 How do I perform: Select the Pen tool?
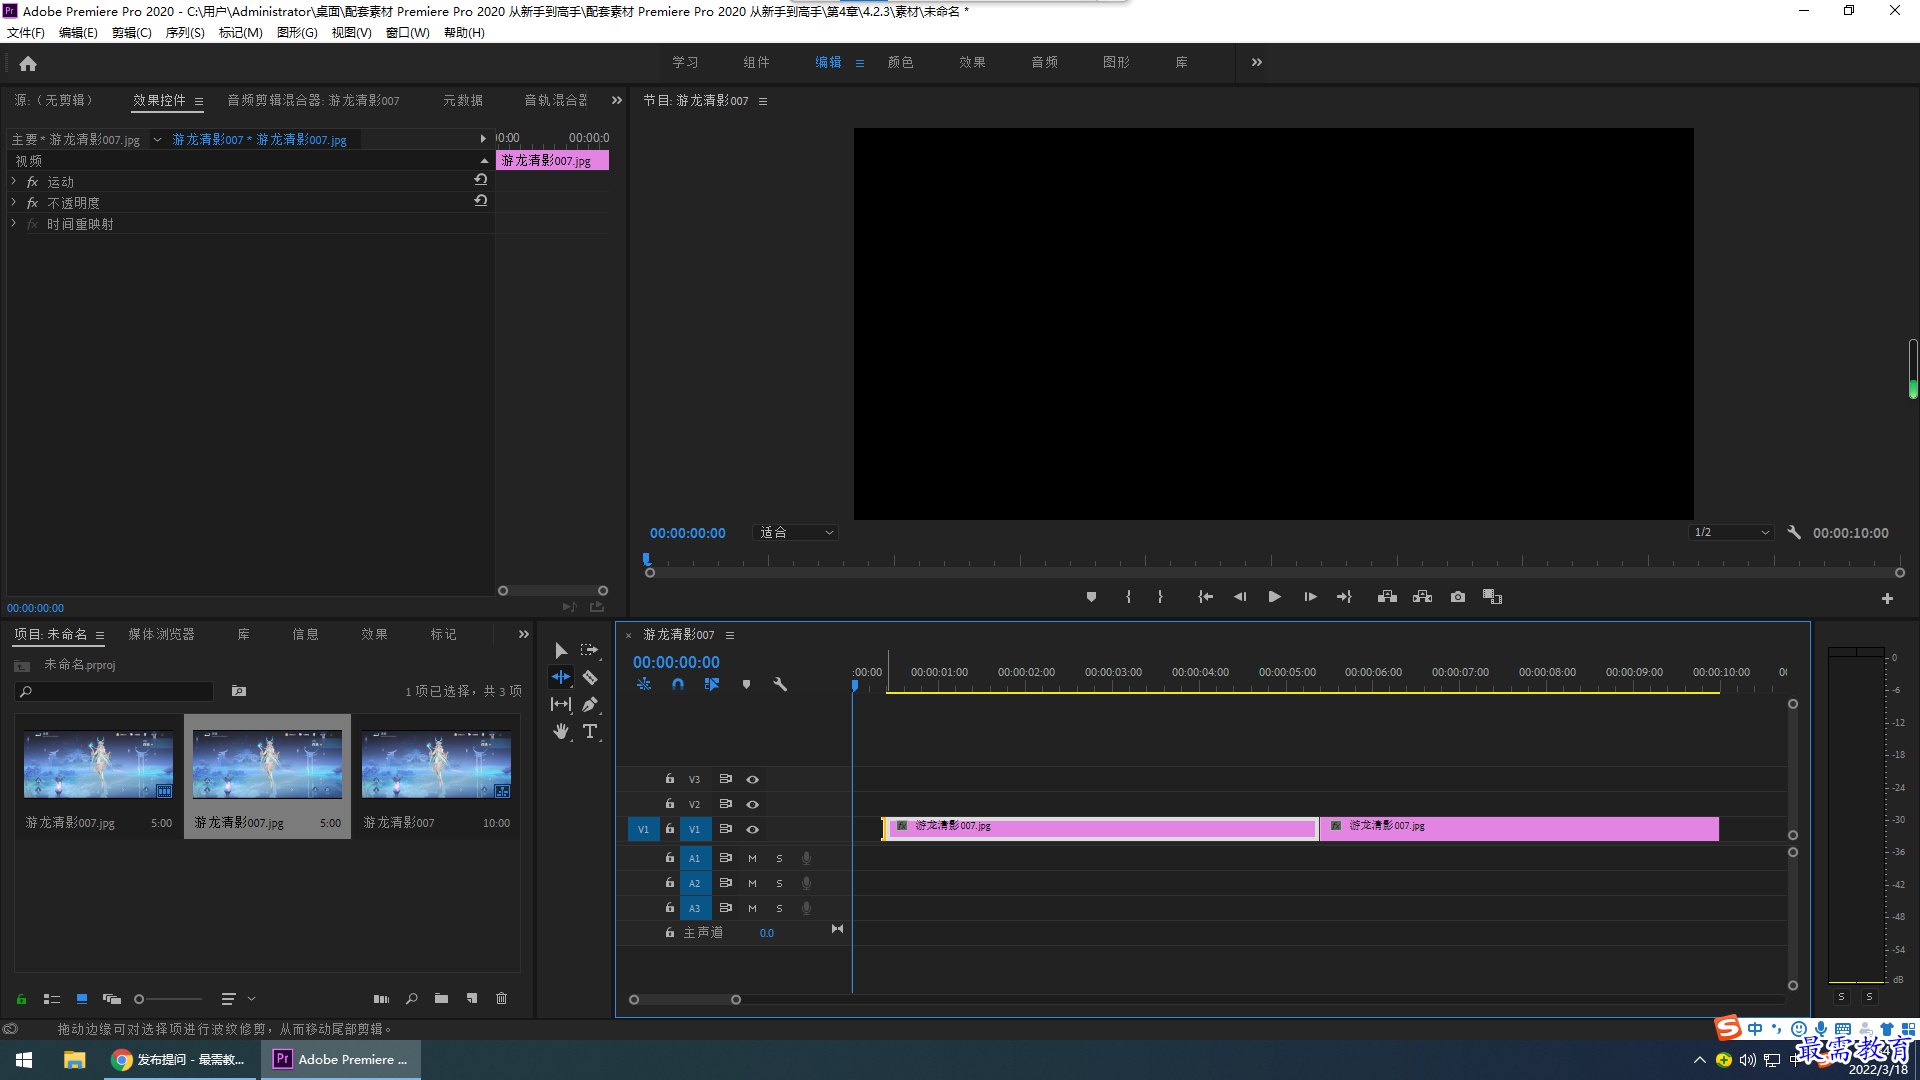pos(590,705)
